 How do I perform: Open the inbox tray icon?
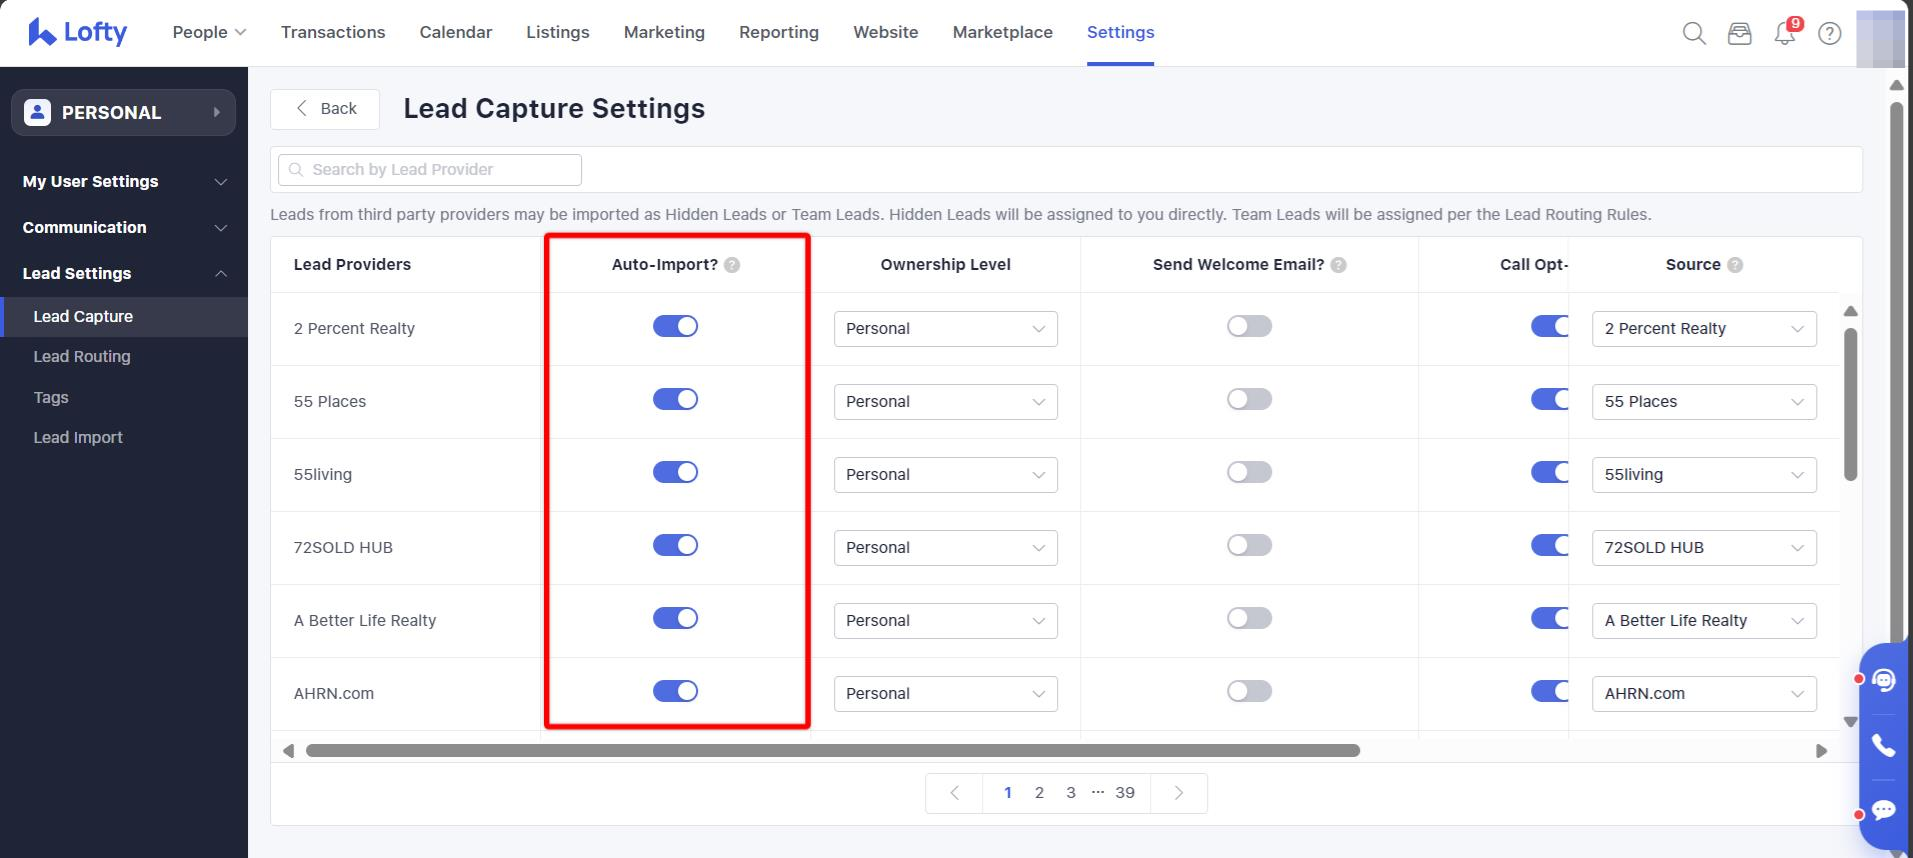click(1739, 33)
